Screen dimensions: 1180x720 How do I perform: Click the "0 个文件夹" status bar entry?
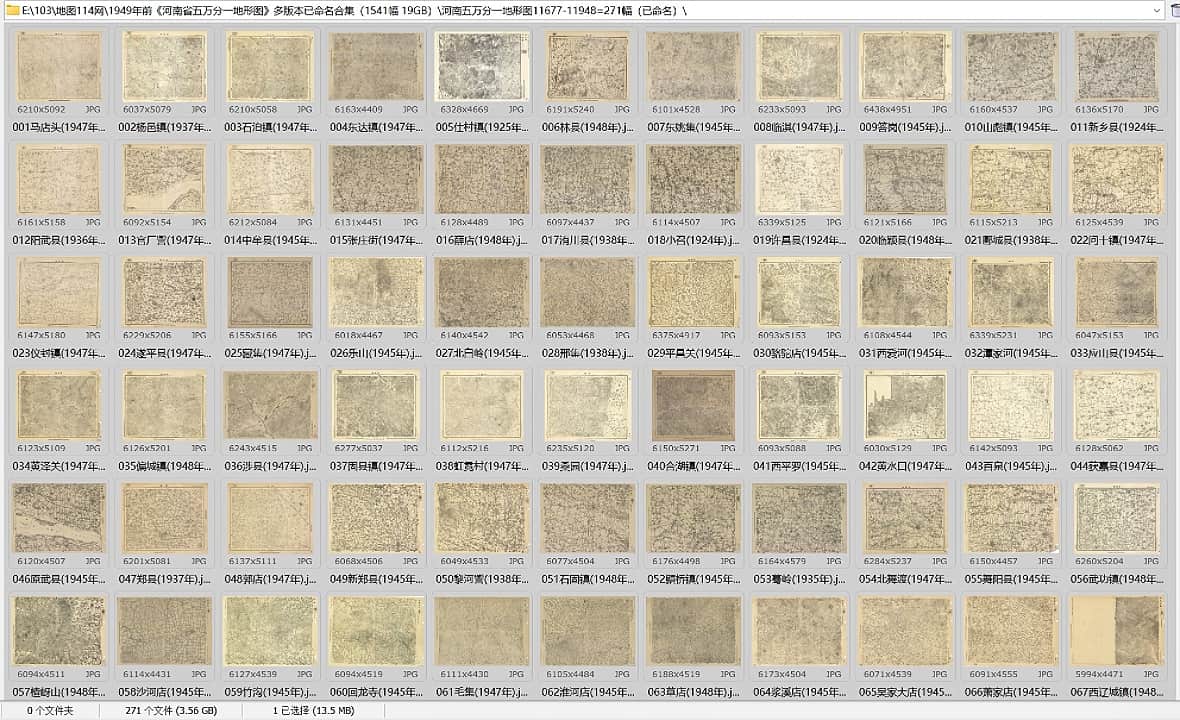pyautogui.click(x=50, y=710)
